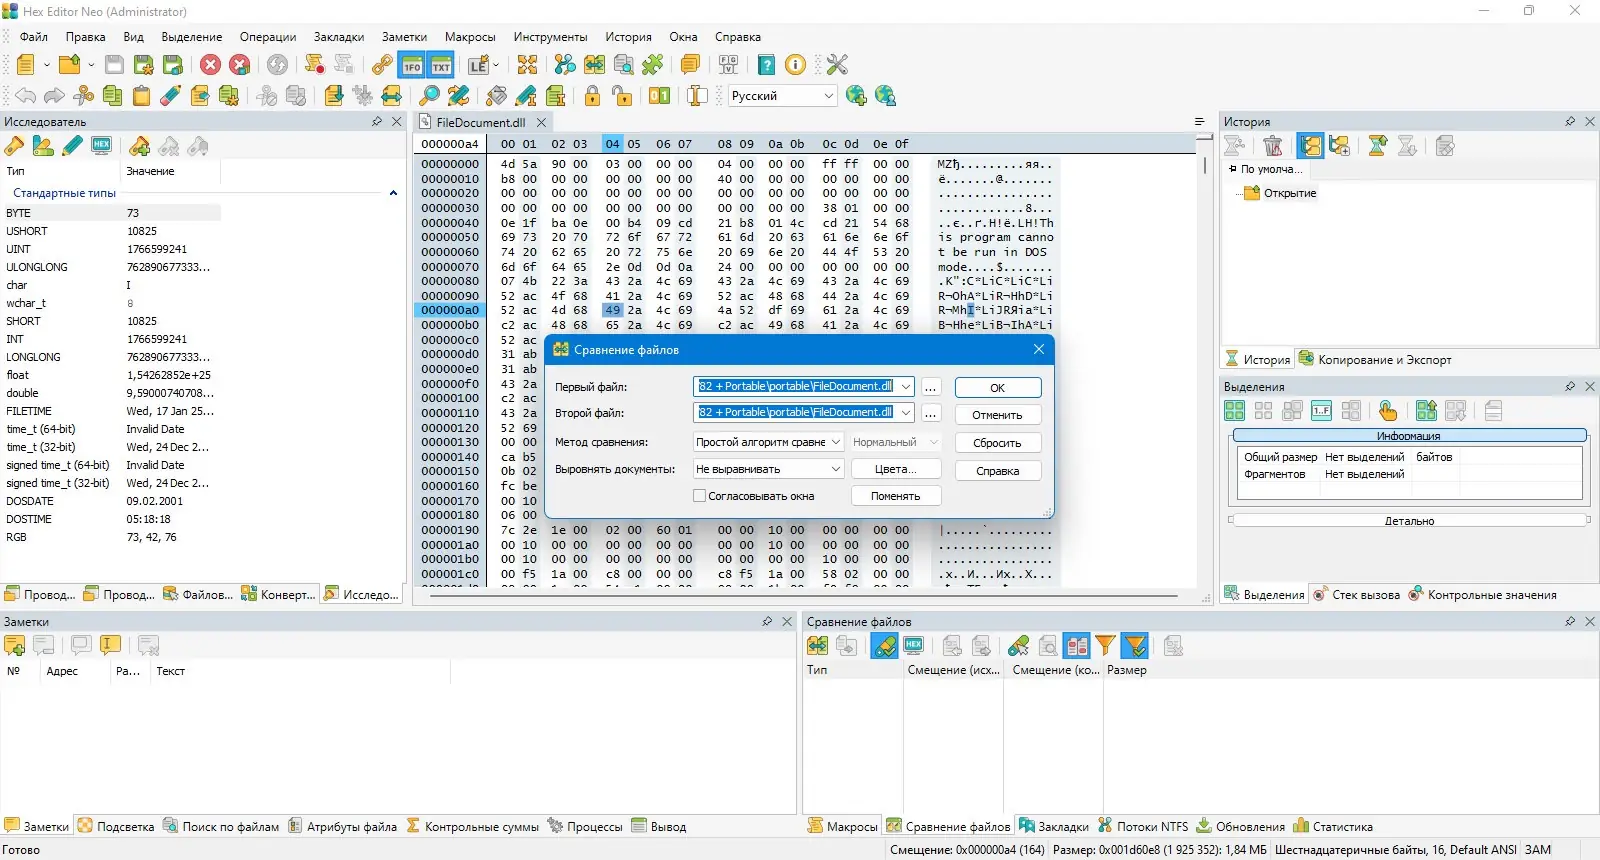Check the Согласовывать окна checkbox
Image resolution: width=1600 pixels, height=860 pixels.
point(700,496)
